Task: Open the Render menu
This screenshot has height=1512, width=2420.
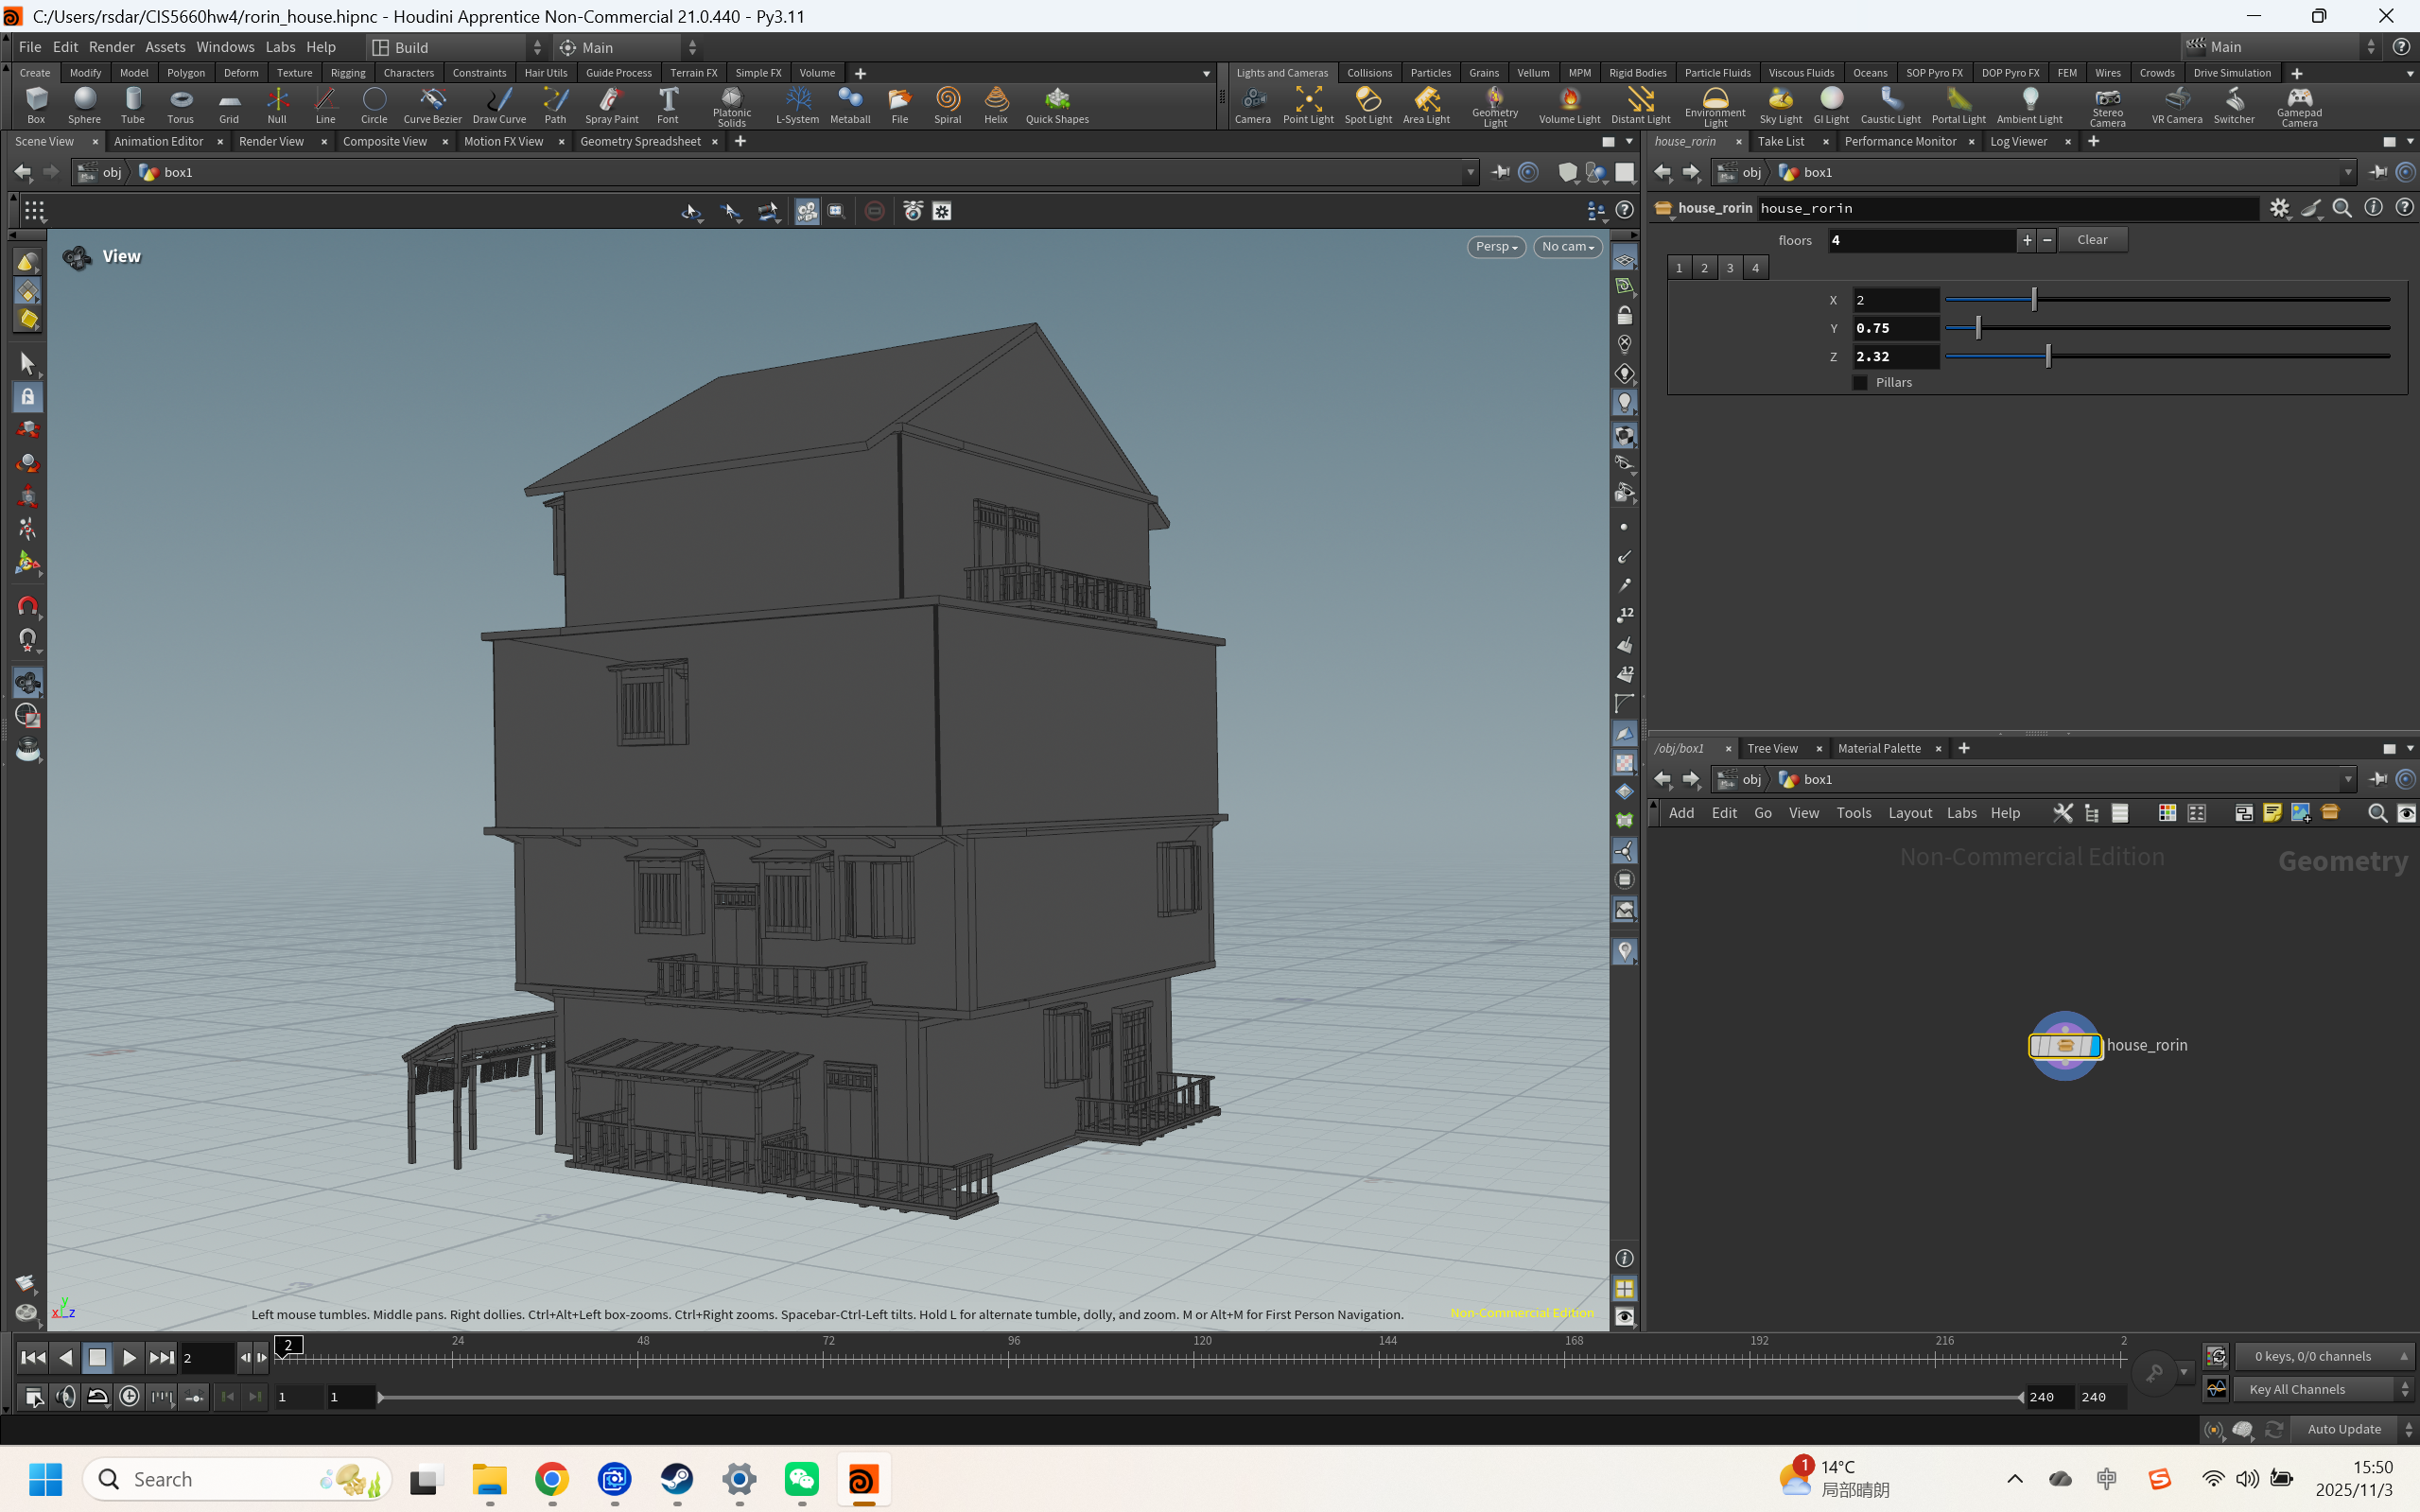Action: 111,47
